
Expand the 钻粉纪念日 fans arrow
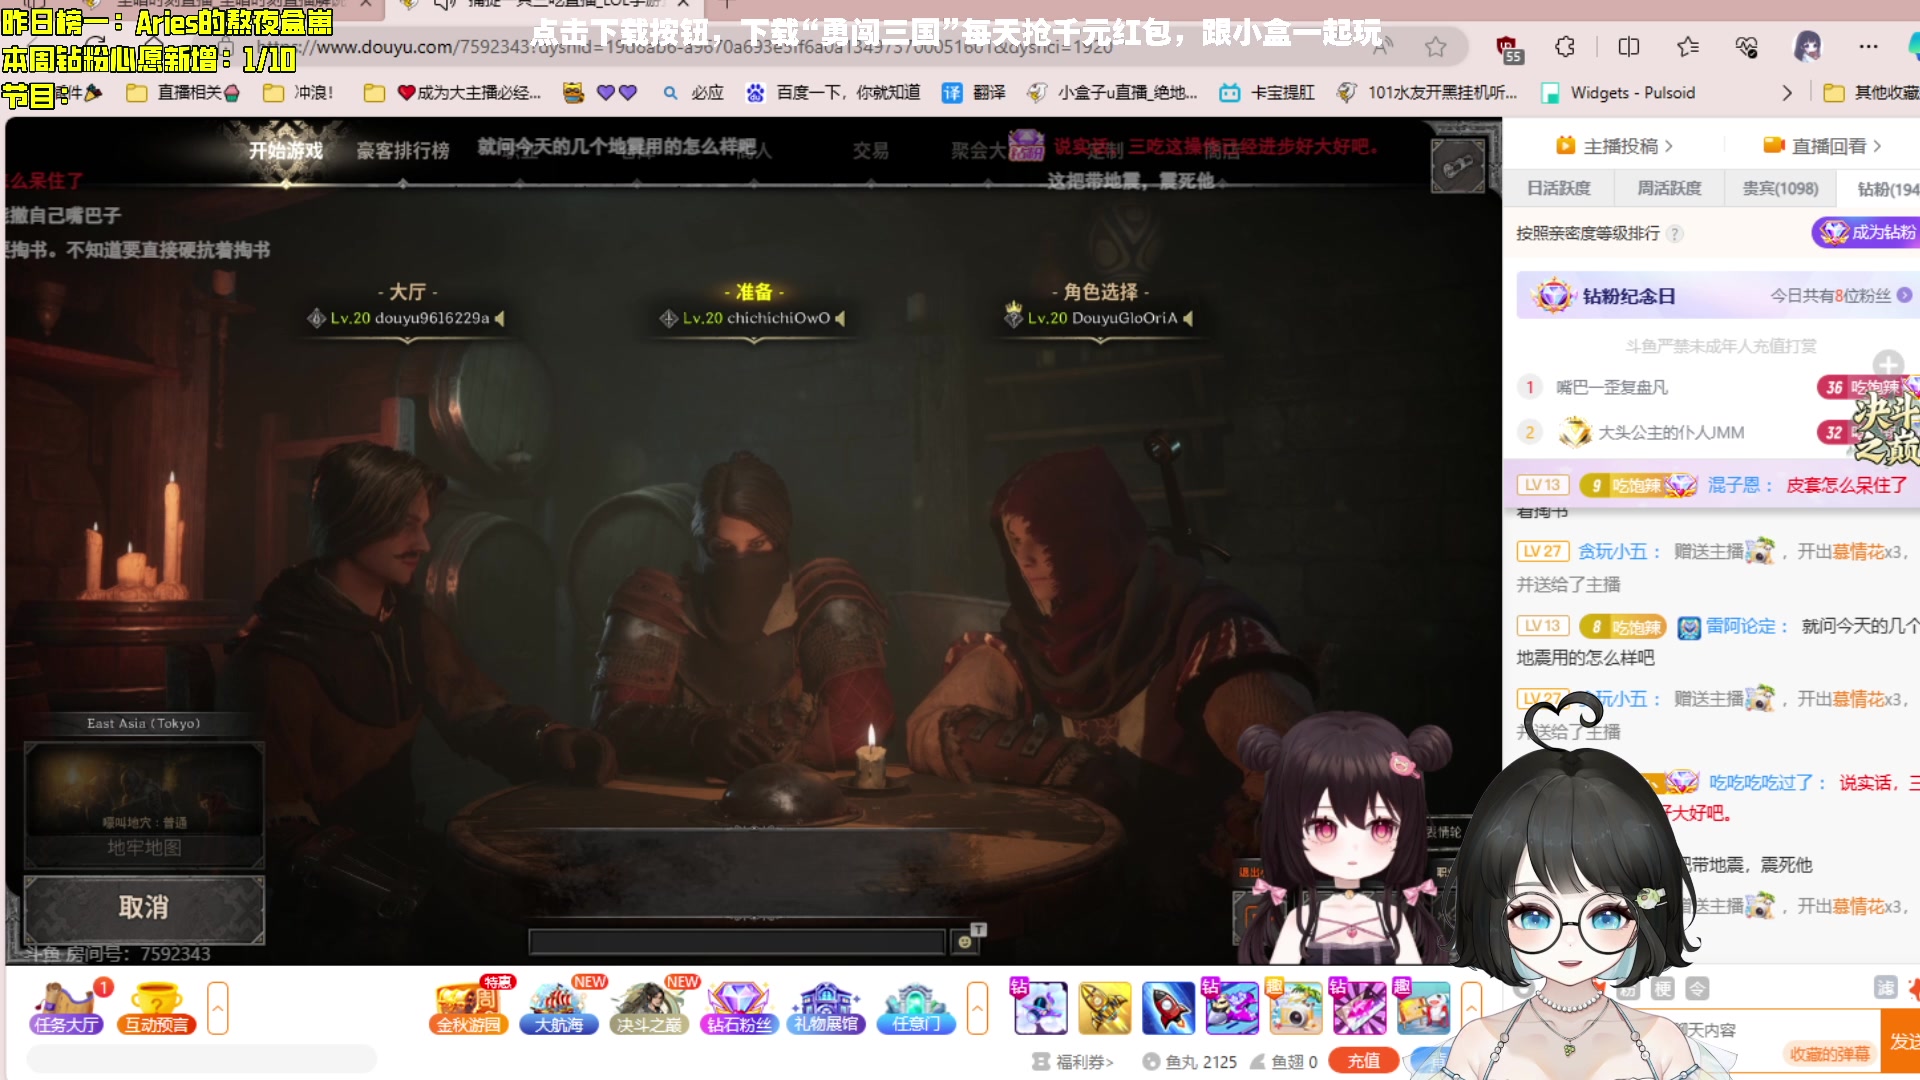tap(1904, 296)
